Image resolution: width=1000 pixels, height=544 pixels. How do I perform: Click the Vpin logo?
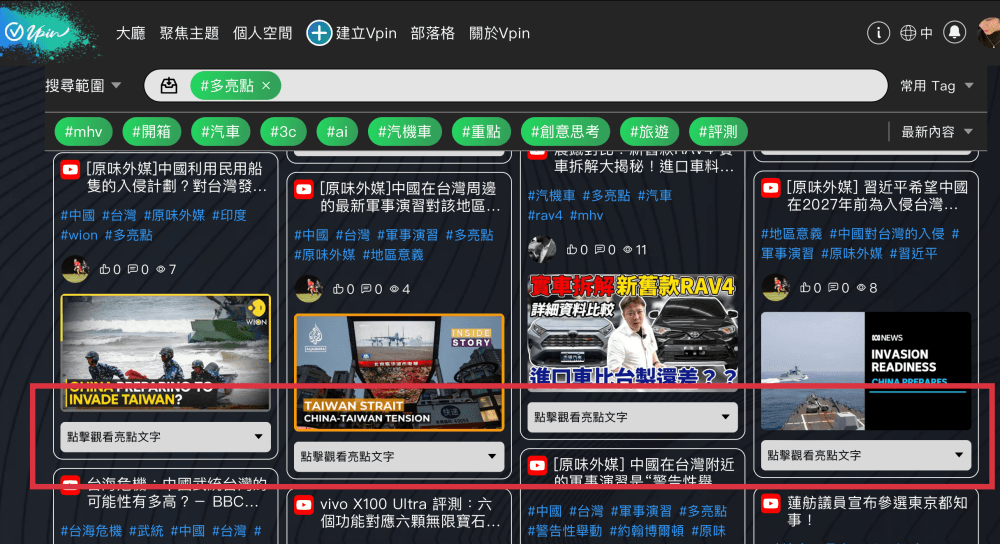click(x=38, y=32)
